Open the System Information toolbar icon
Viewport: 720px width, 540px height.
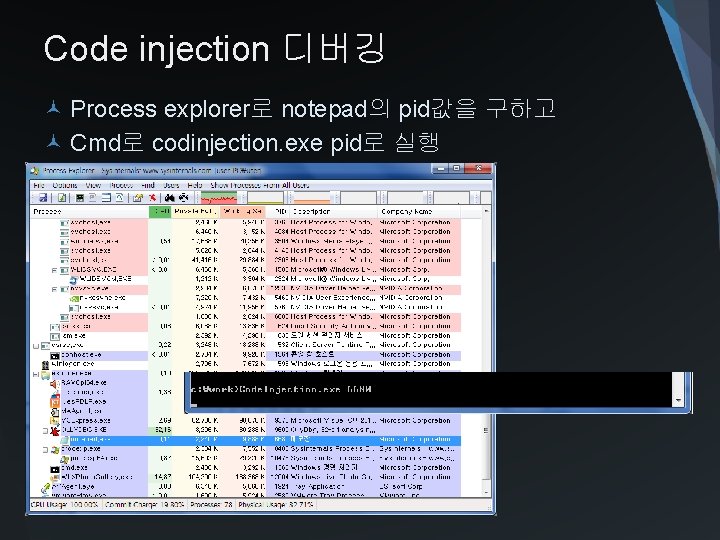pos(80,198)
